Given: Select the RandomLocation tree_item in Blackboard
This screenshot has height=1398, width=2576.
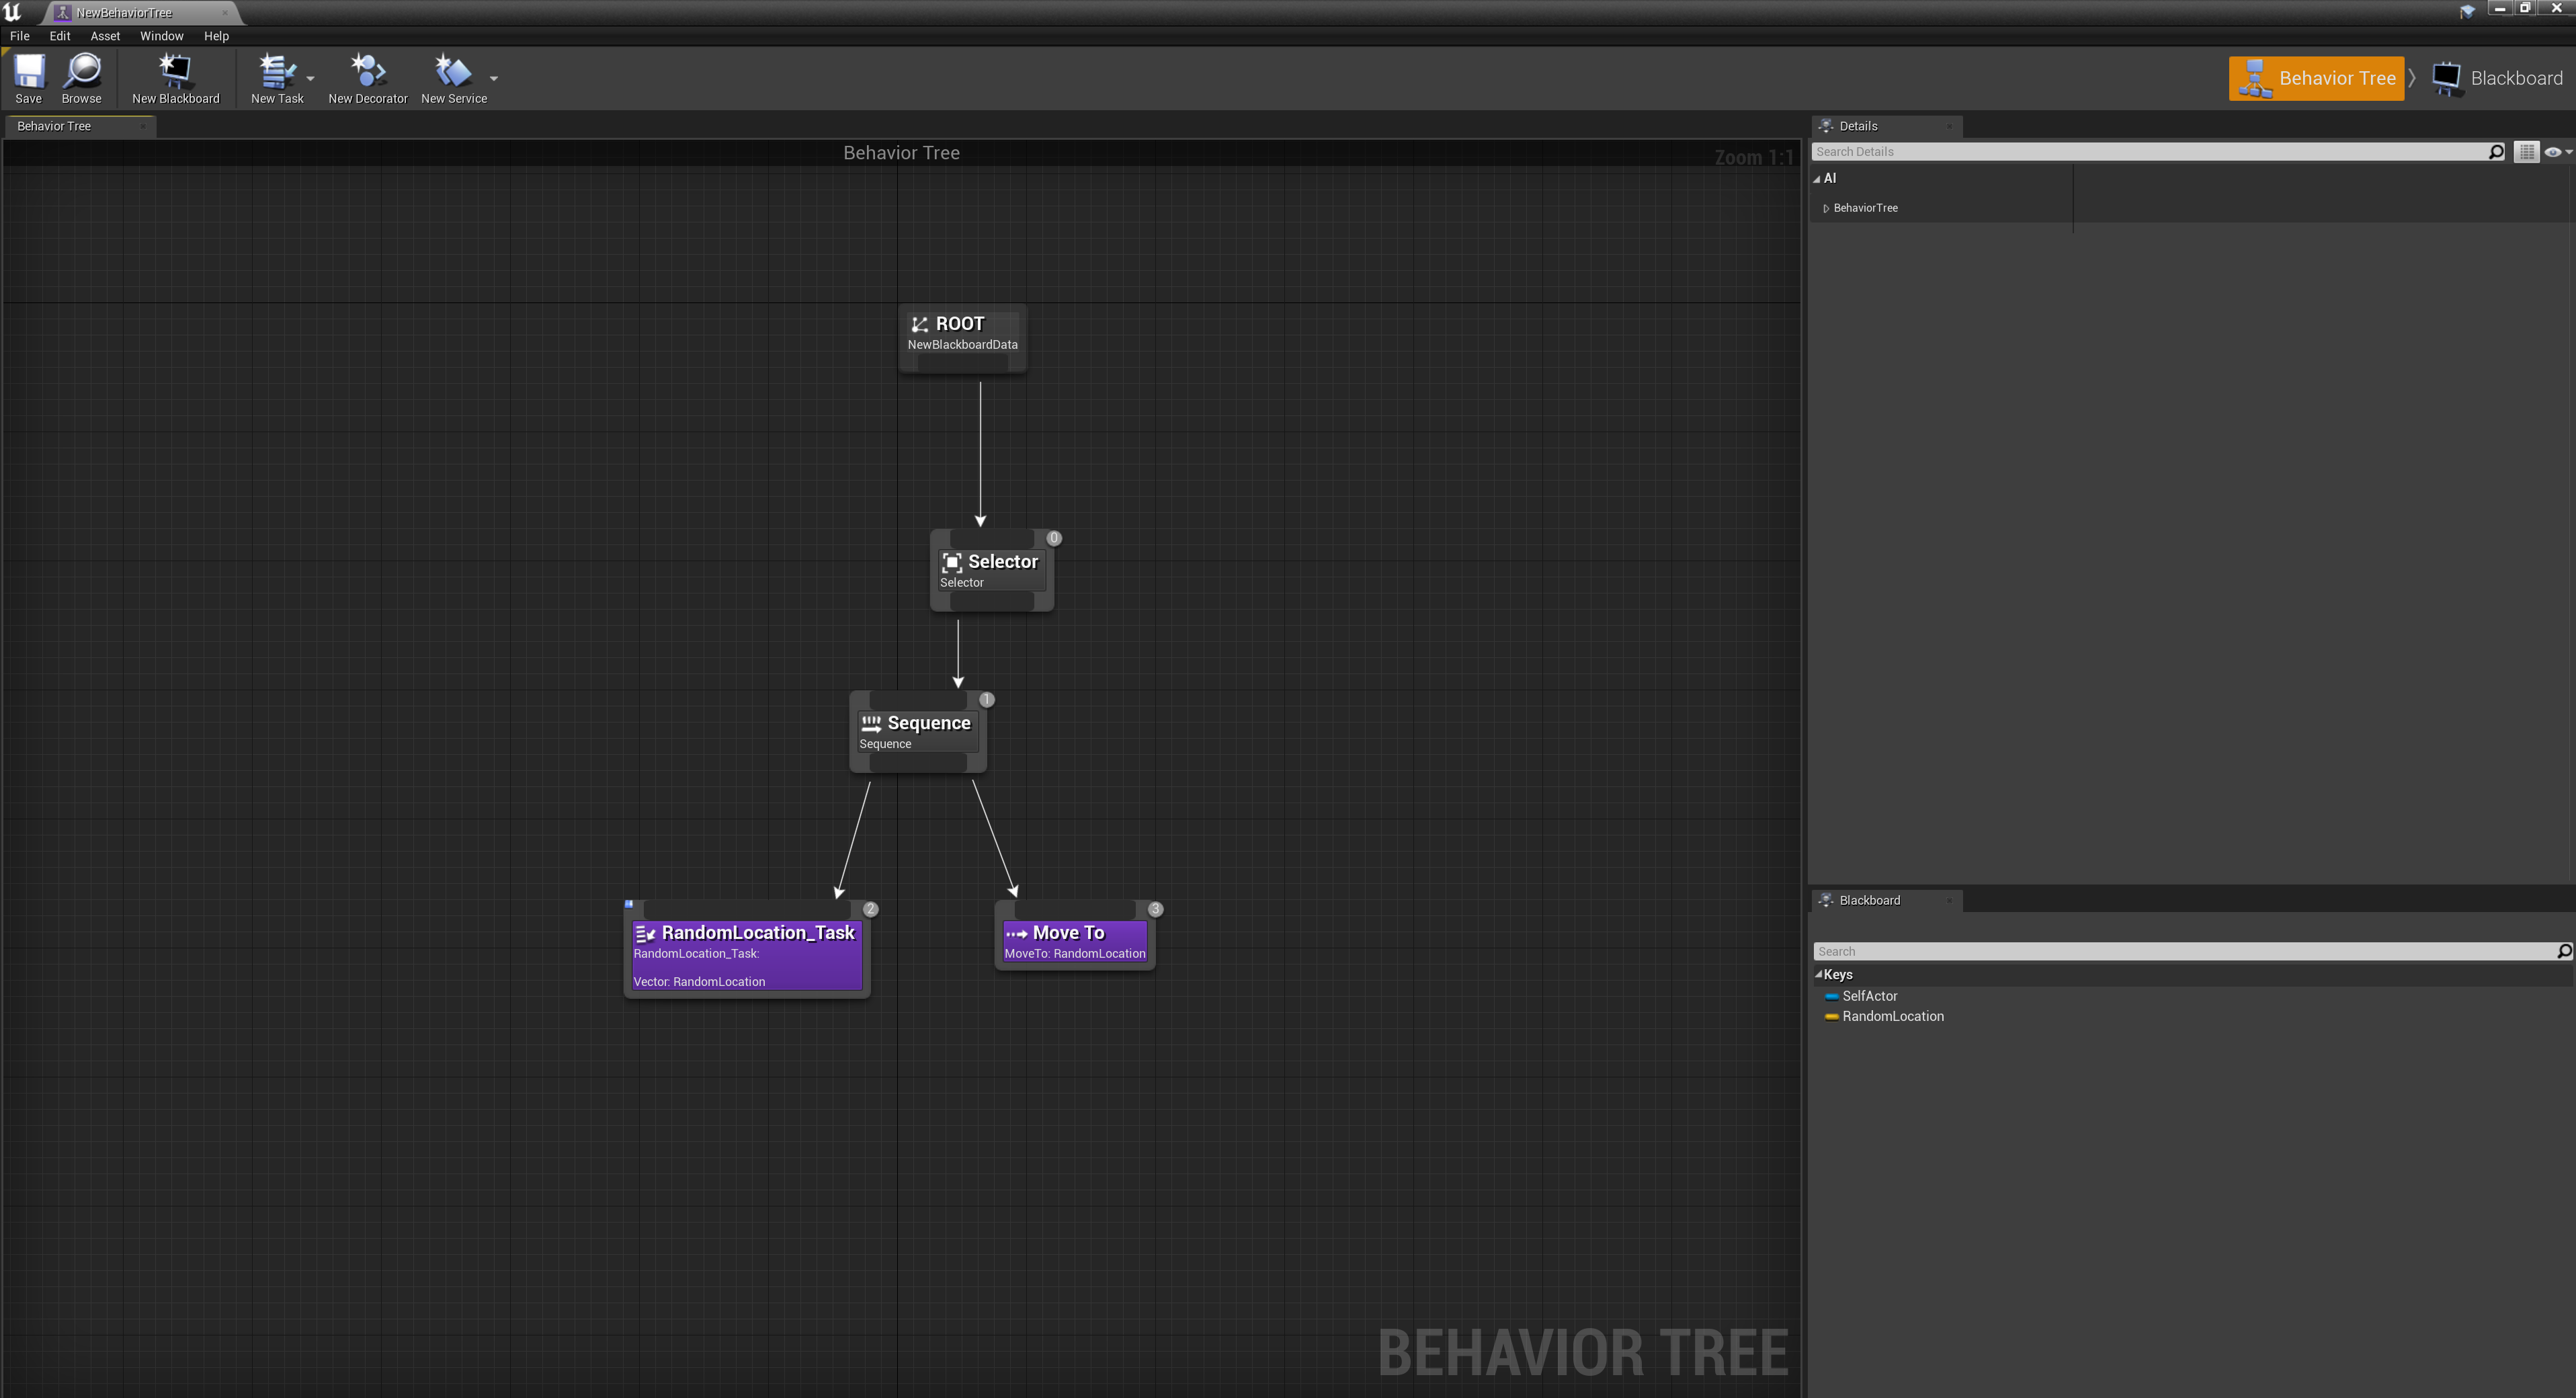Looking at the screenshot, I should click(x=1889, y=1016).
